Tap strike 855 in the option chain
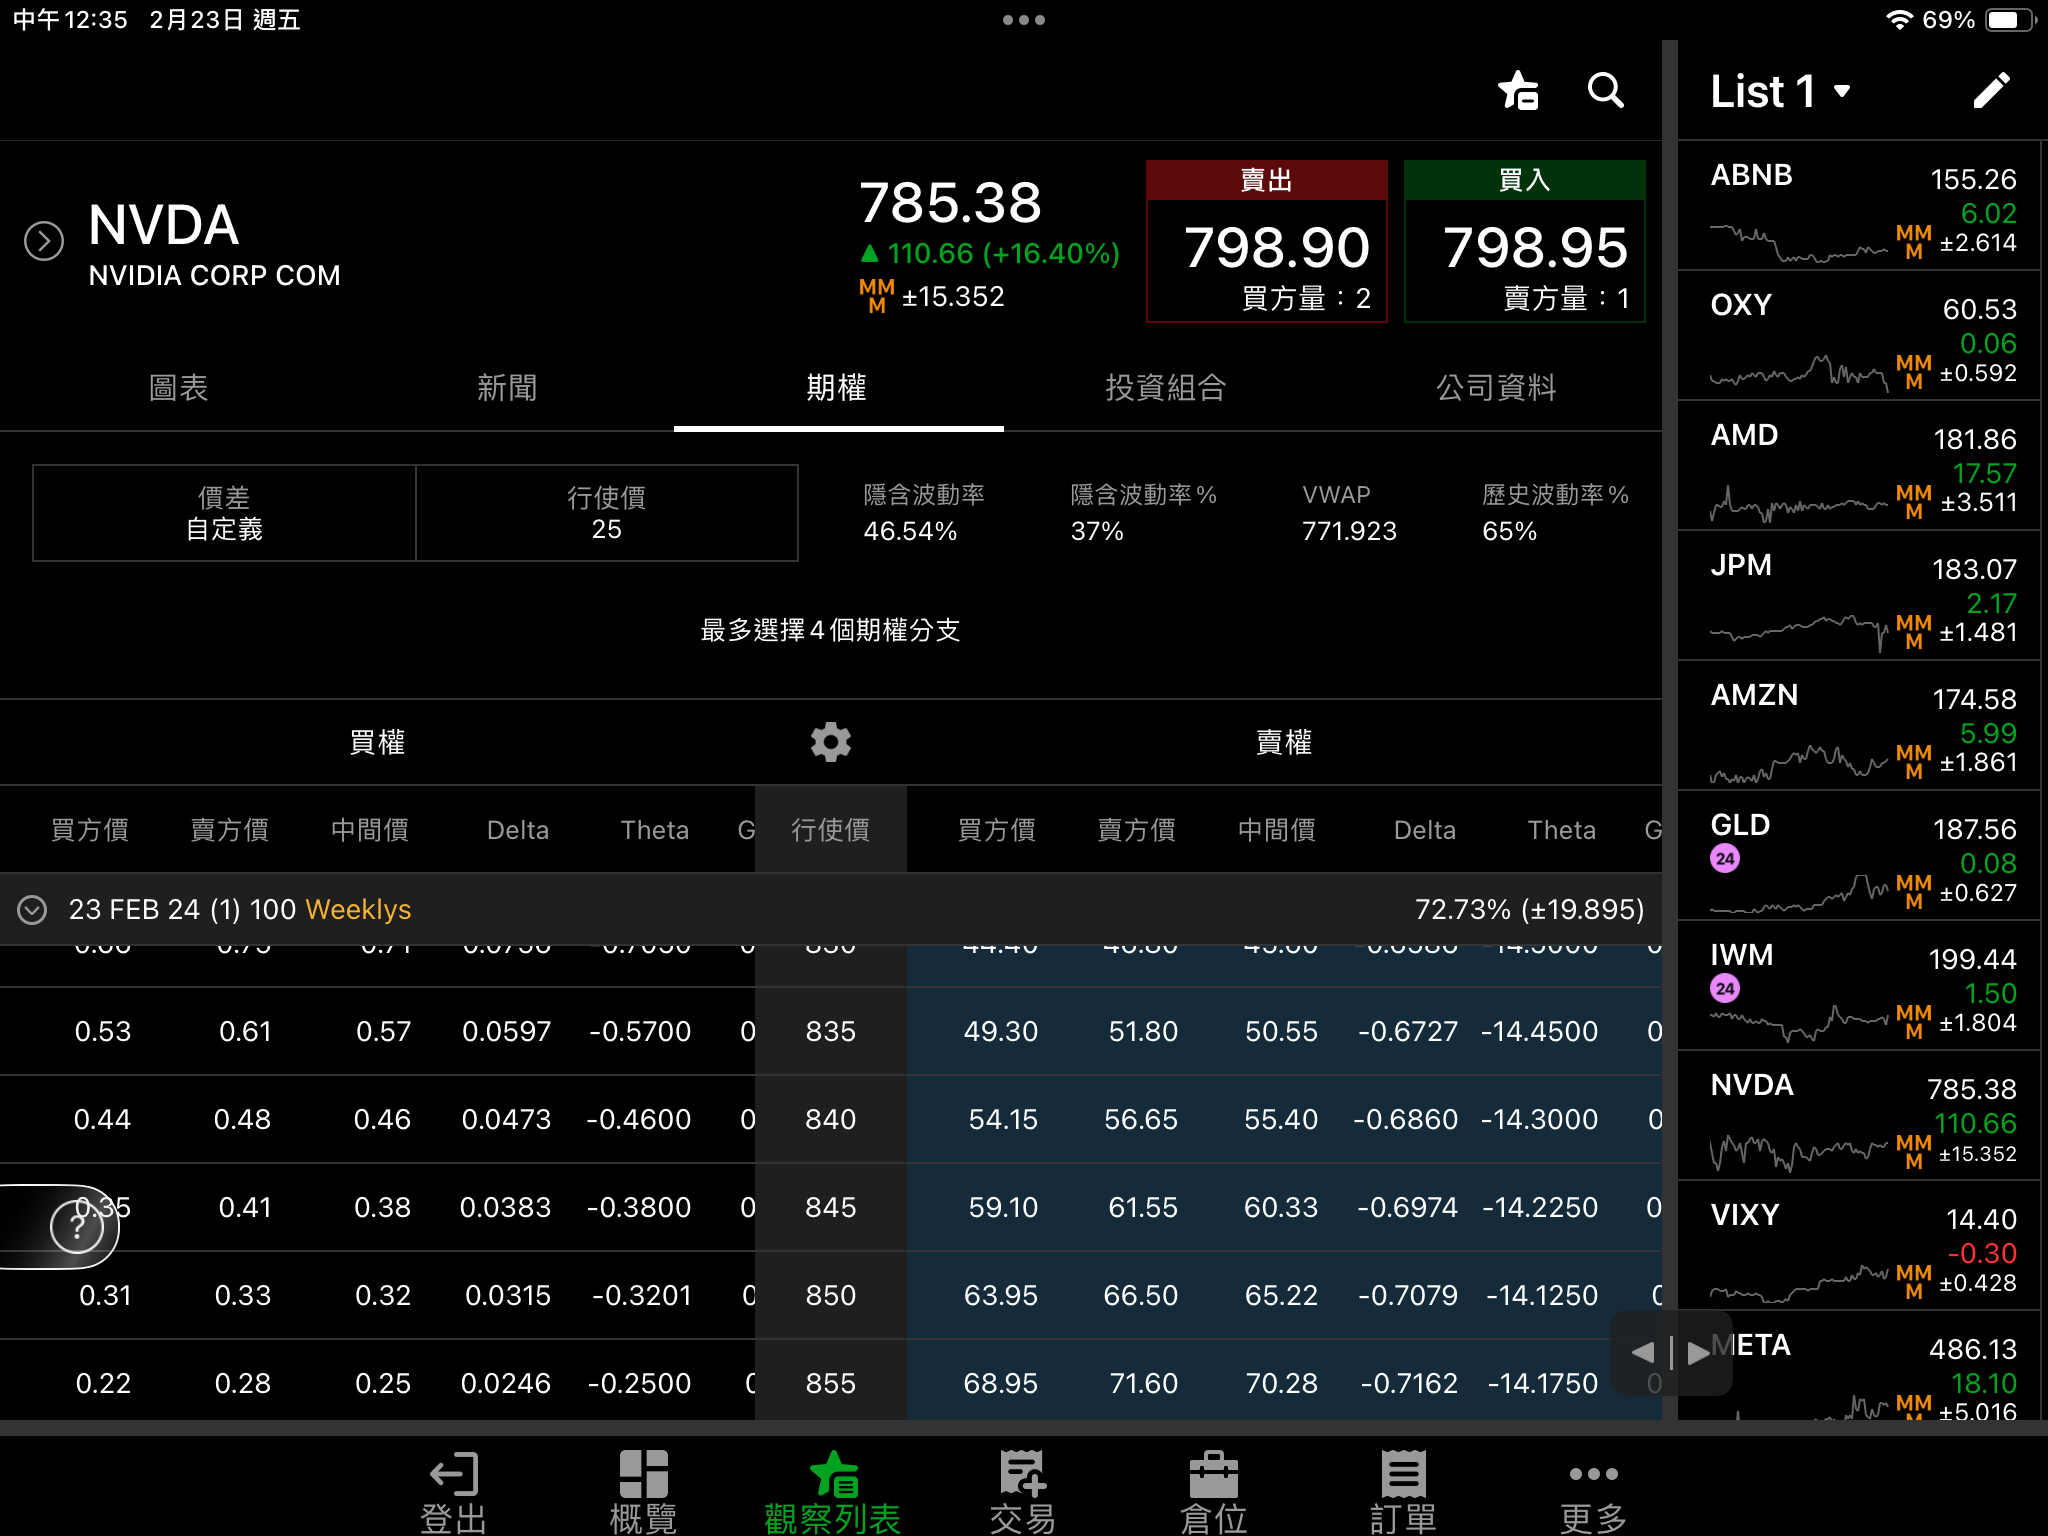The width and height of the screenshot is (2048, 1536). pos(830,1384)
